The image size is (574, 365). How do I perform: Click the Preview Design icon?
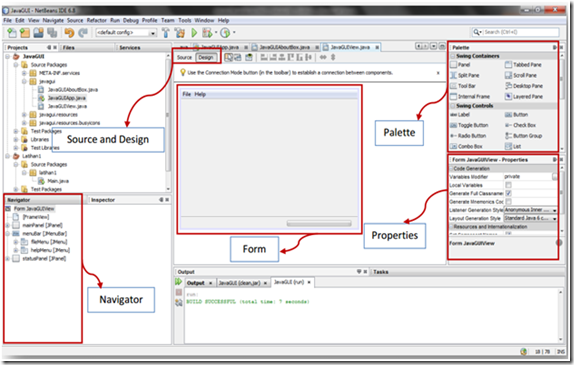[249, 57]
